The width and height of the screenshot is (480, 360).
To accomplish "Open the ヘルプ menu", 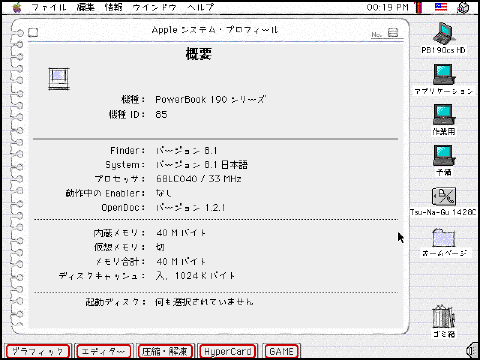I will [x=200, y=7].
